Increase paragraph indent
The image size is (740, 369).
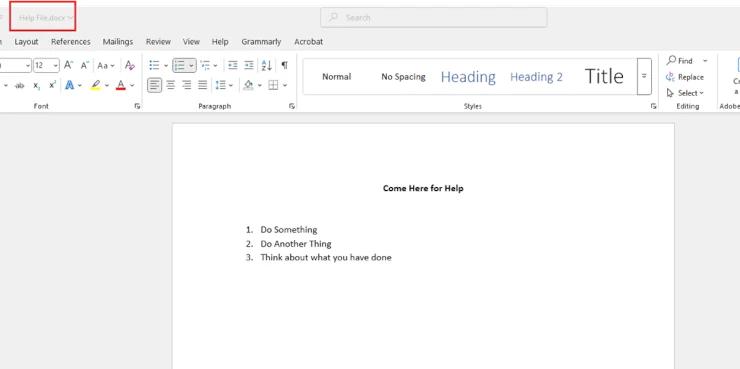249,65
